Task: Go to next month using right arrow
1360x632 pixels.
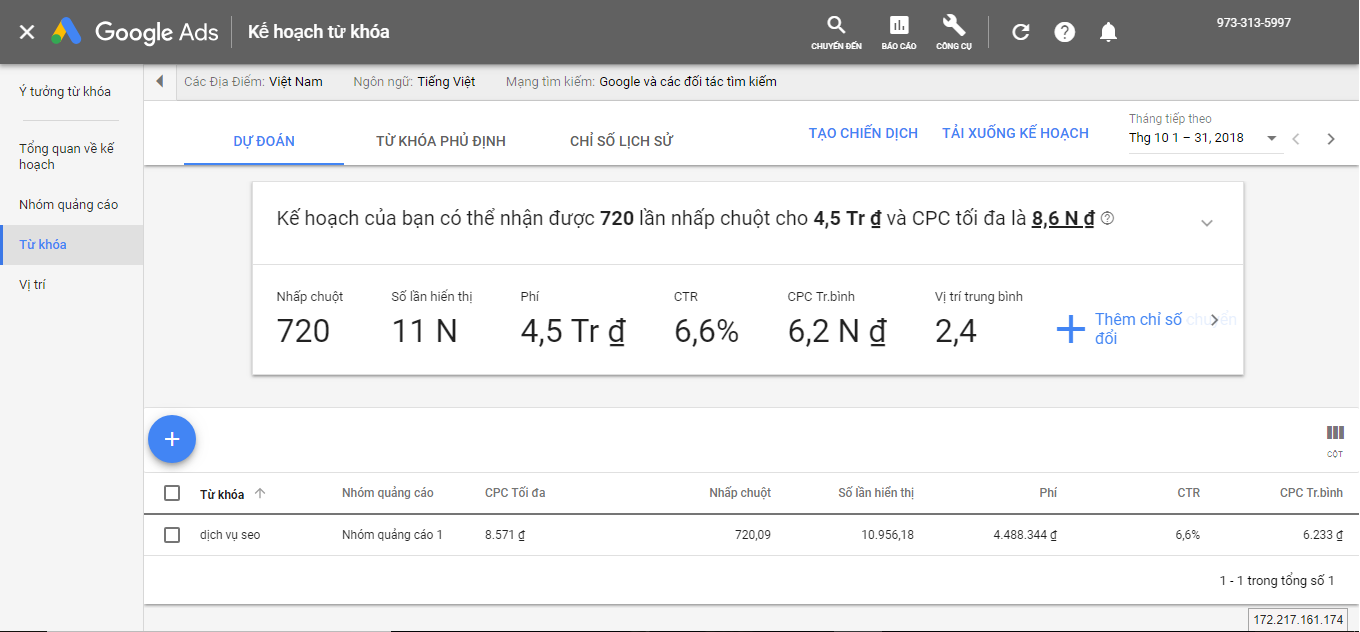Action: pos(1331,139)
